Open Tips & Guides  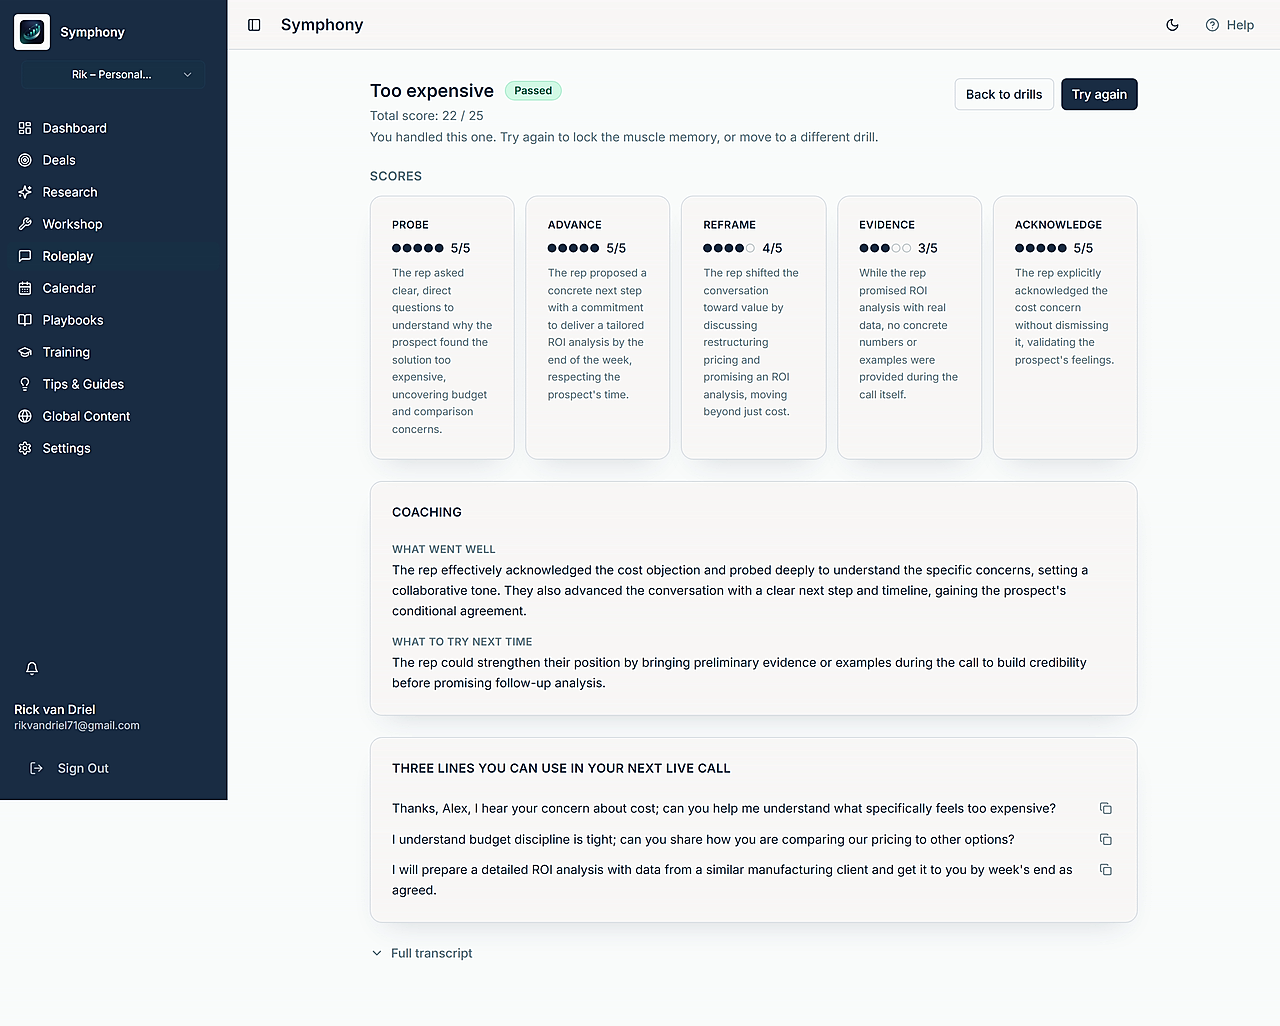[113, 384]
